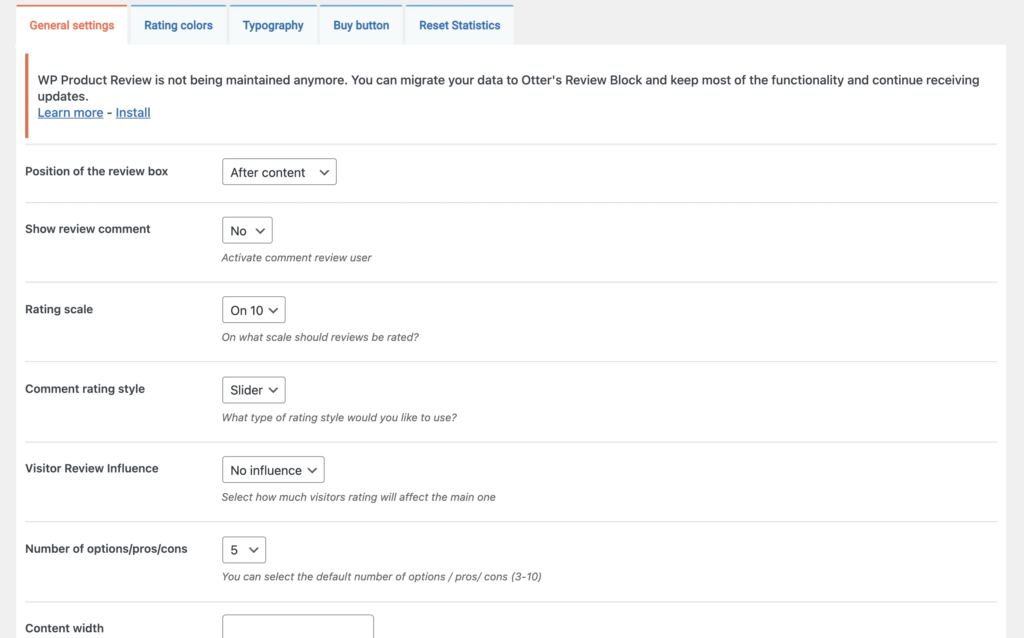1024x638 pixels.
Task: Select the Buy button tab
Action: point(361,25)
